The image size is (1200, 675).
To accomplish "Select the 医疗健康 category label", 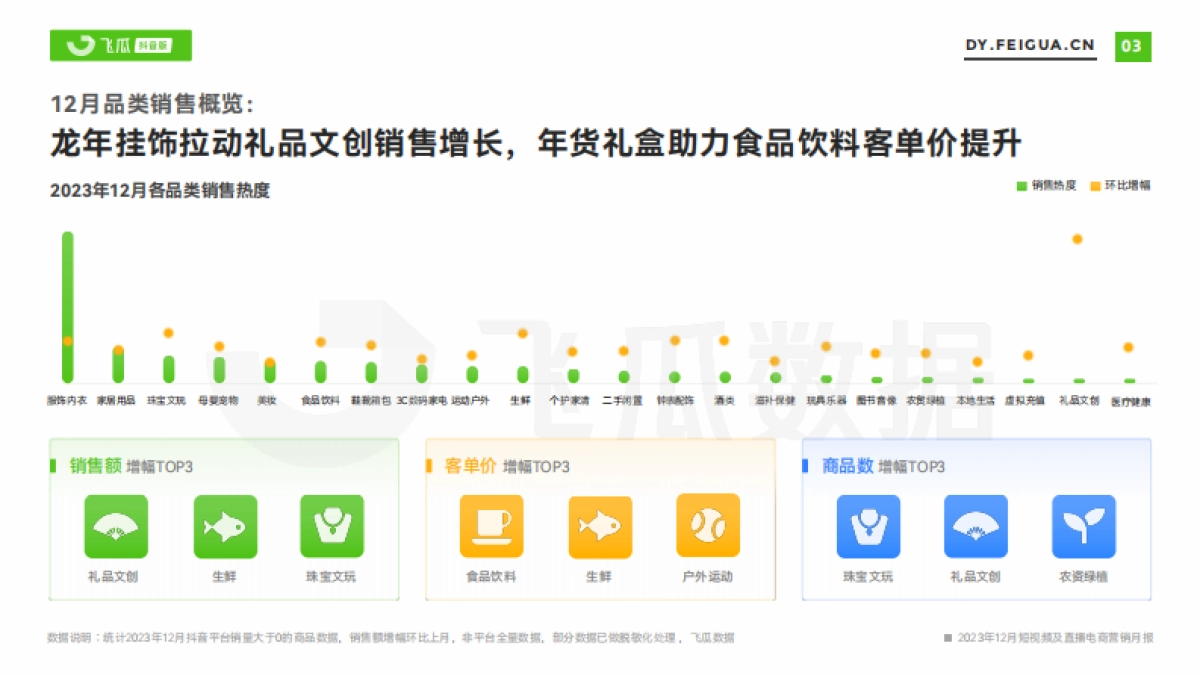I will [x=1131, y=400].
